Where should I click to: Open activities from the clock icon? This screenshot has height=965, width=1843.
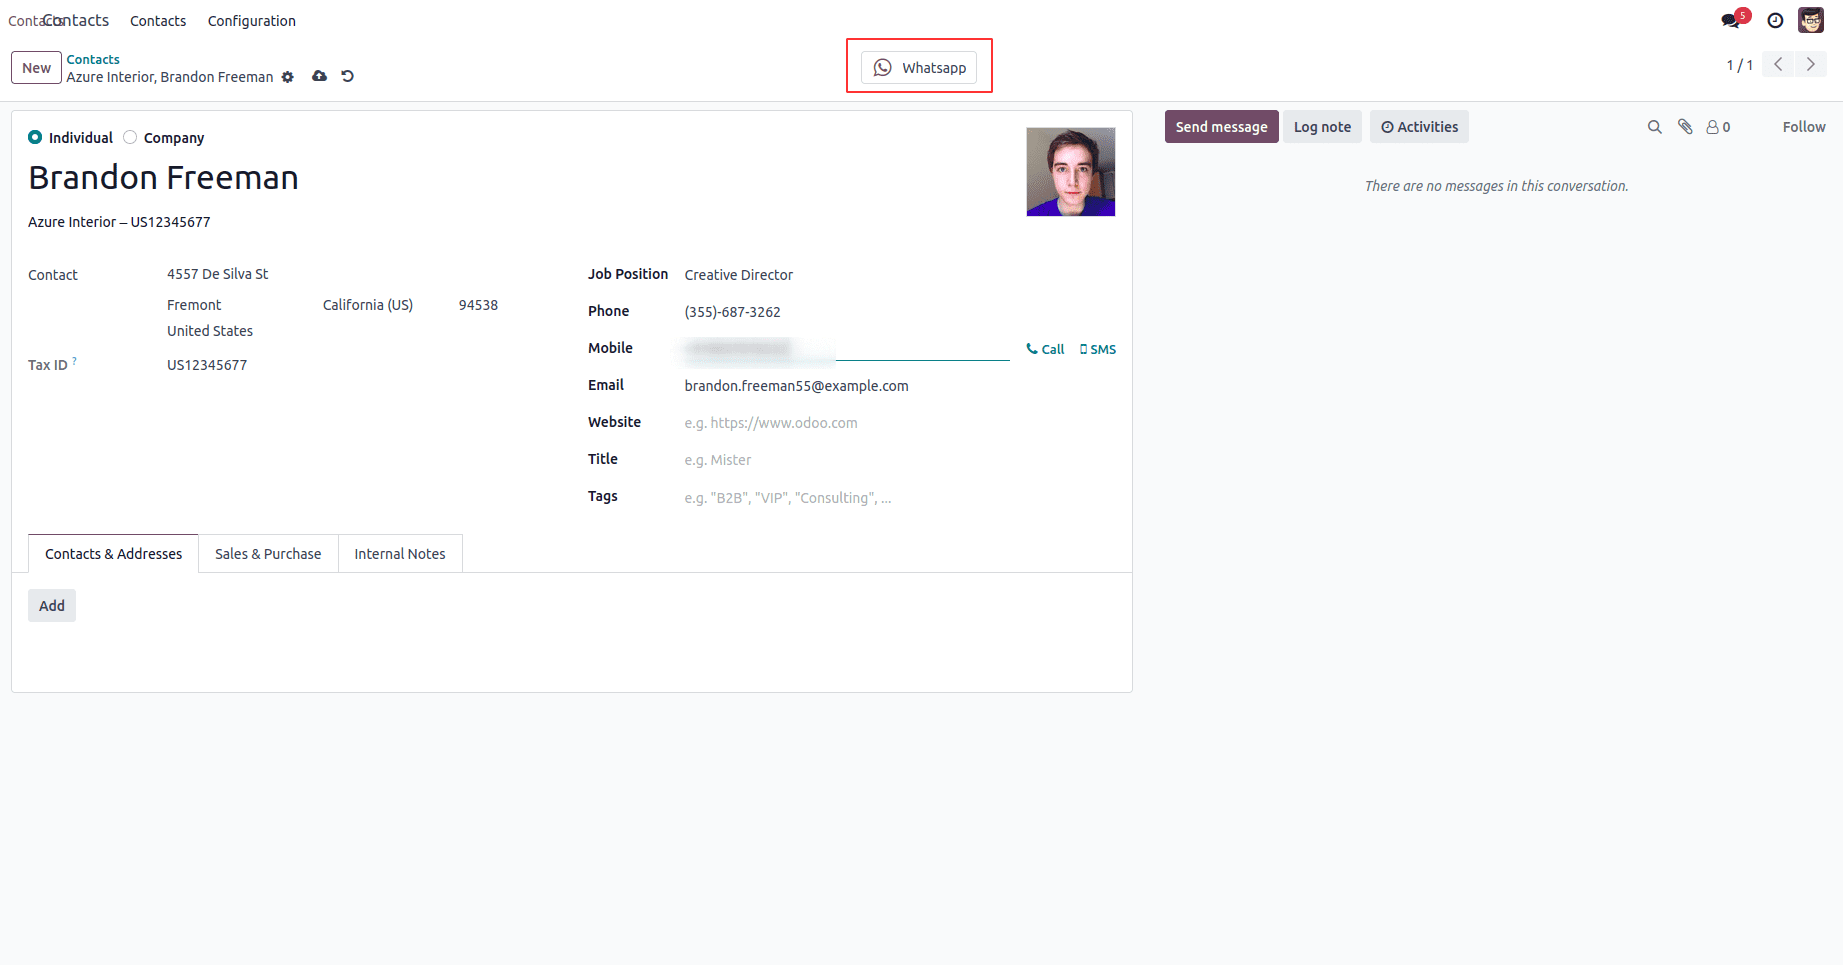(1775, 20)
